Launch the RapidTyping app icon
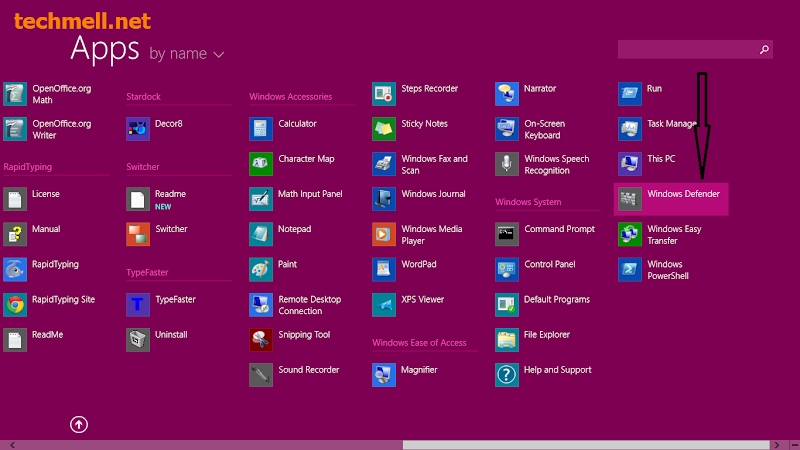 15,270
